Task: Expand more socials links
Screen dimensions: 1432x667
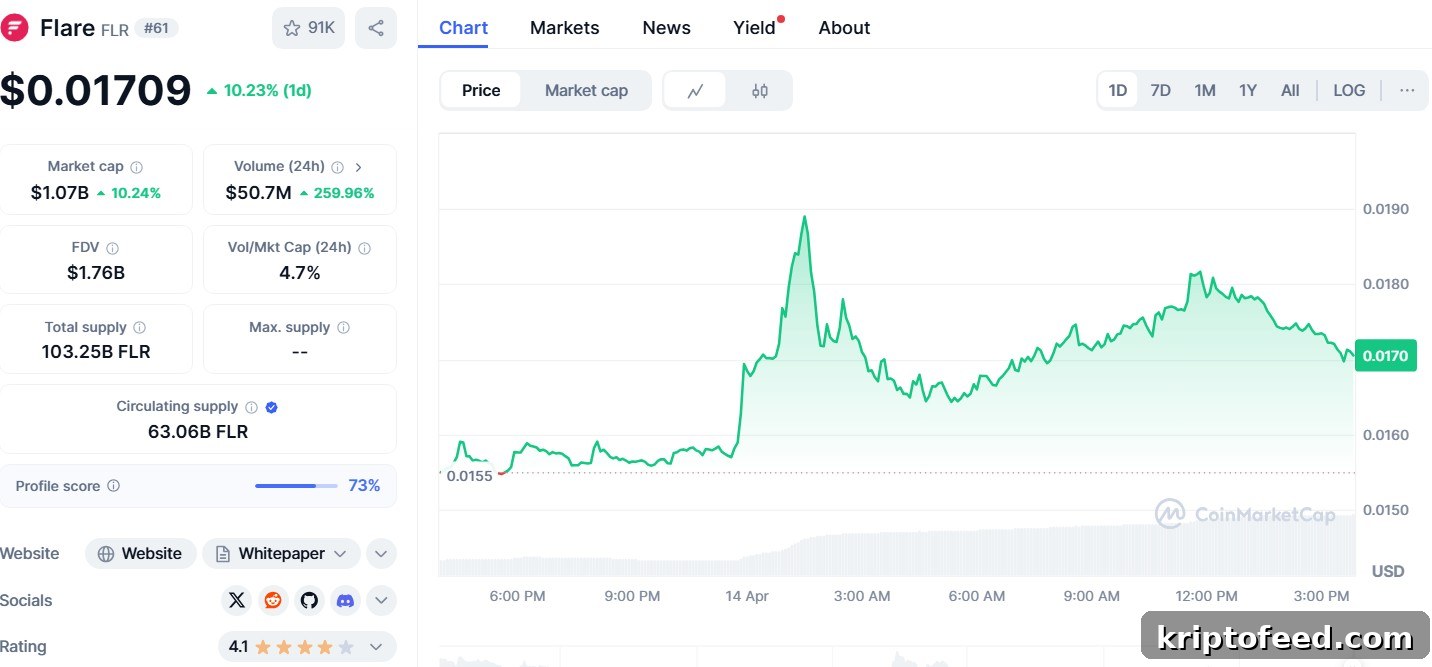Action: click(380, 600)
